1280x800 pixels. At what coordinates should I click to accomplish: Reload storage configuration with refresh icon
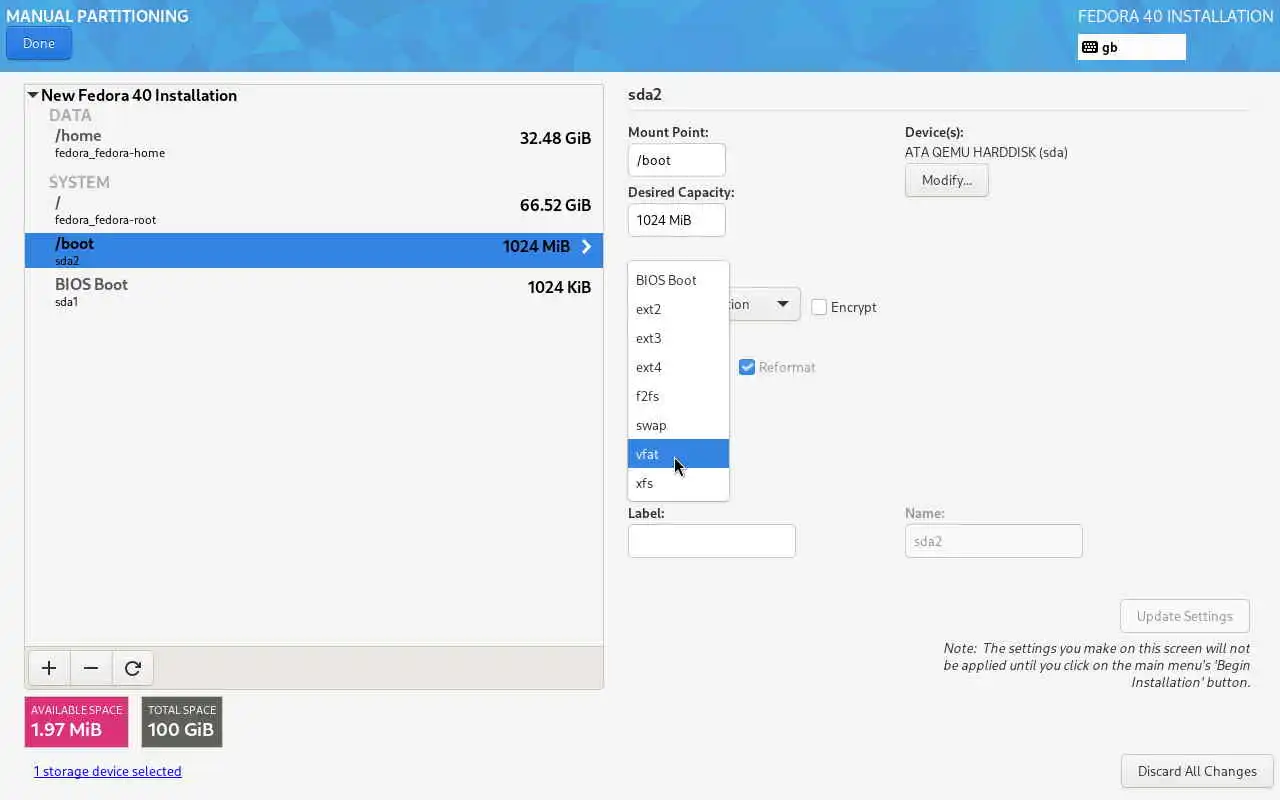coord(133,668)
